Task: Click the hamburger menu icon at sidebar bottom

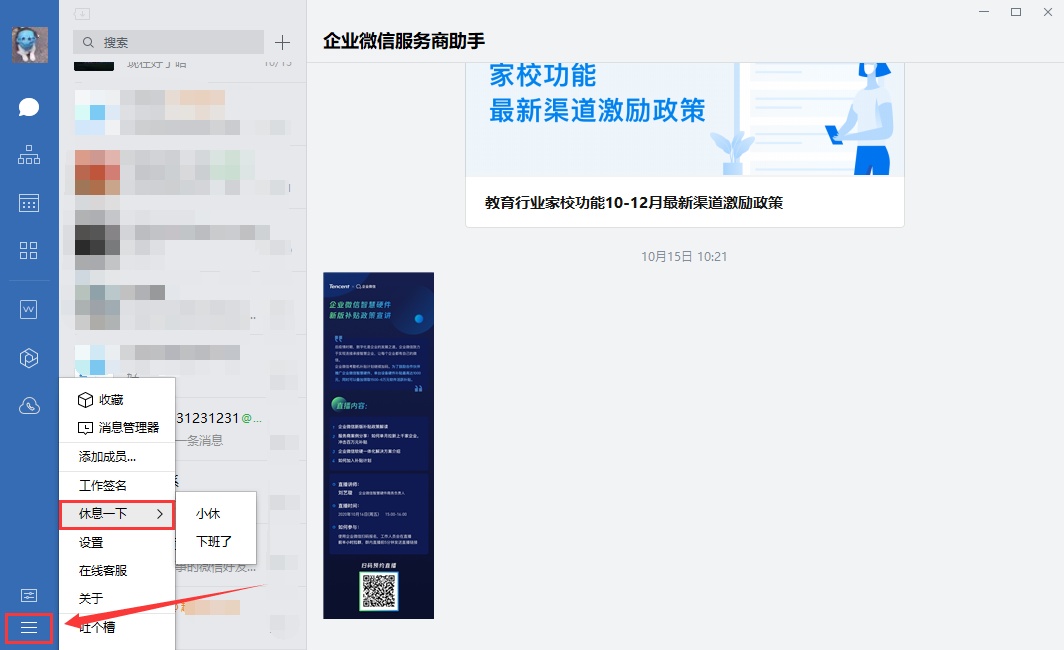Action: pos(29,627)
